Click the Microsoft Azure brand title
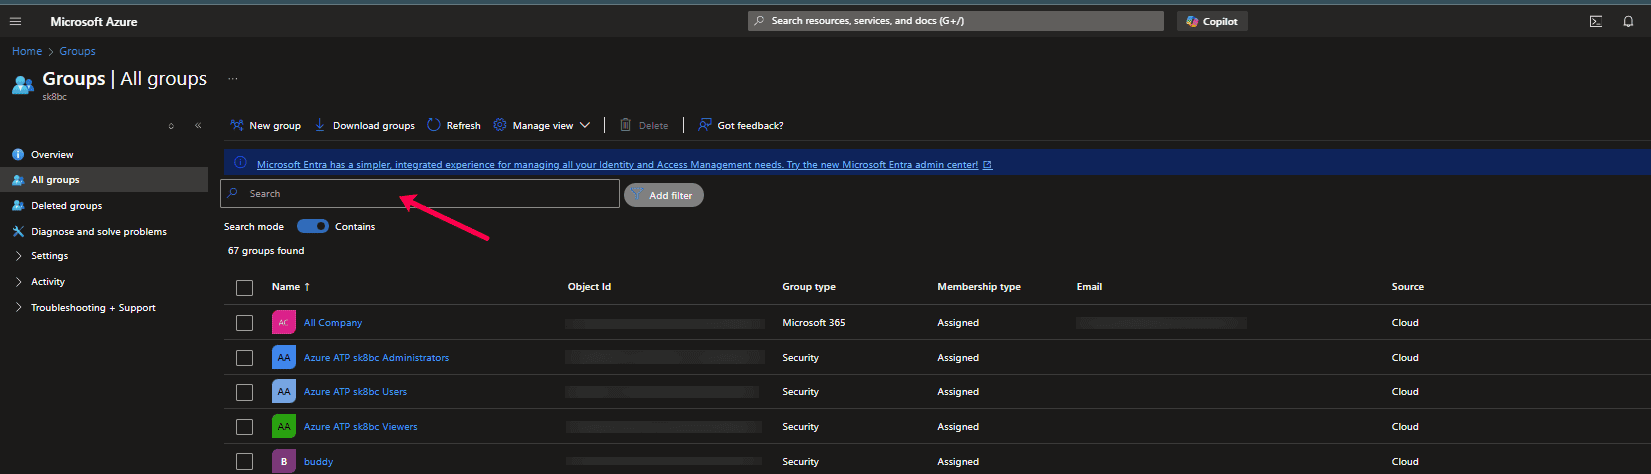The height and width of the screenshot is (474, 1651). coord(94,21)
